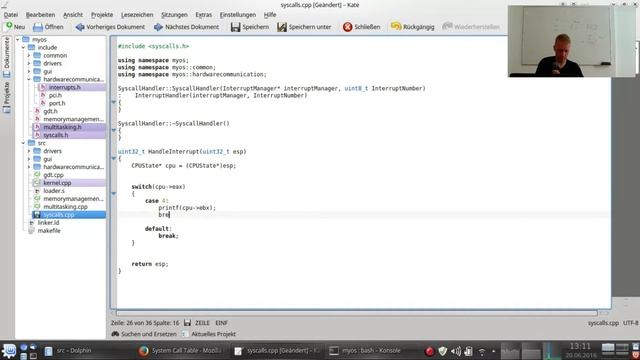Switch to the Projekte side tab
Viewport: 640px width, 360px height.
point(7,97)
